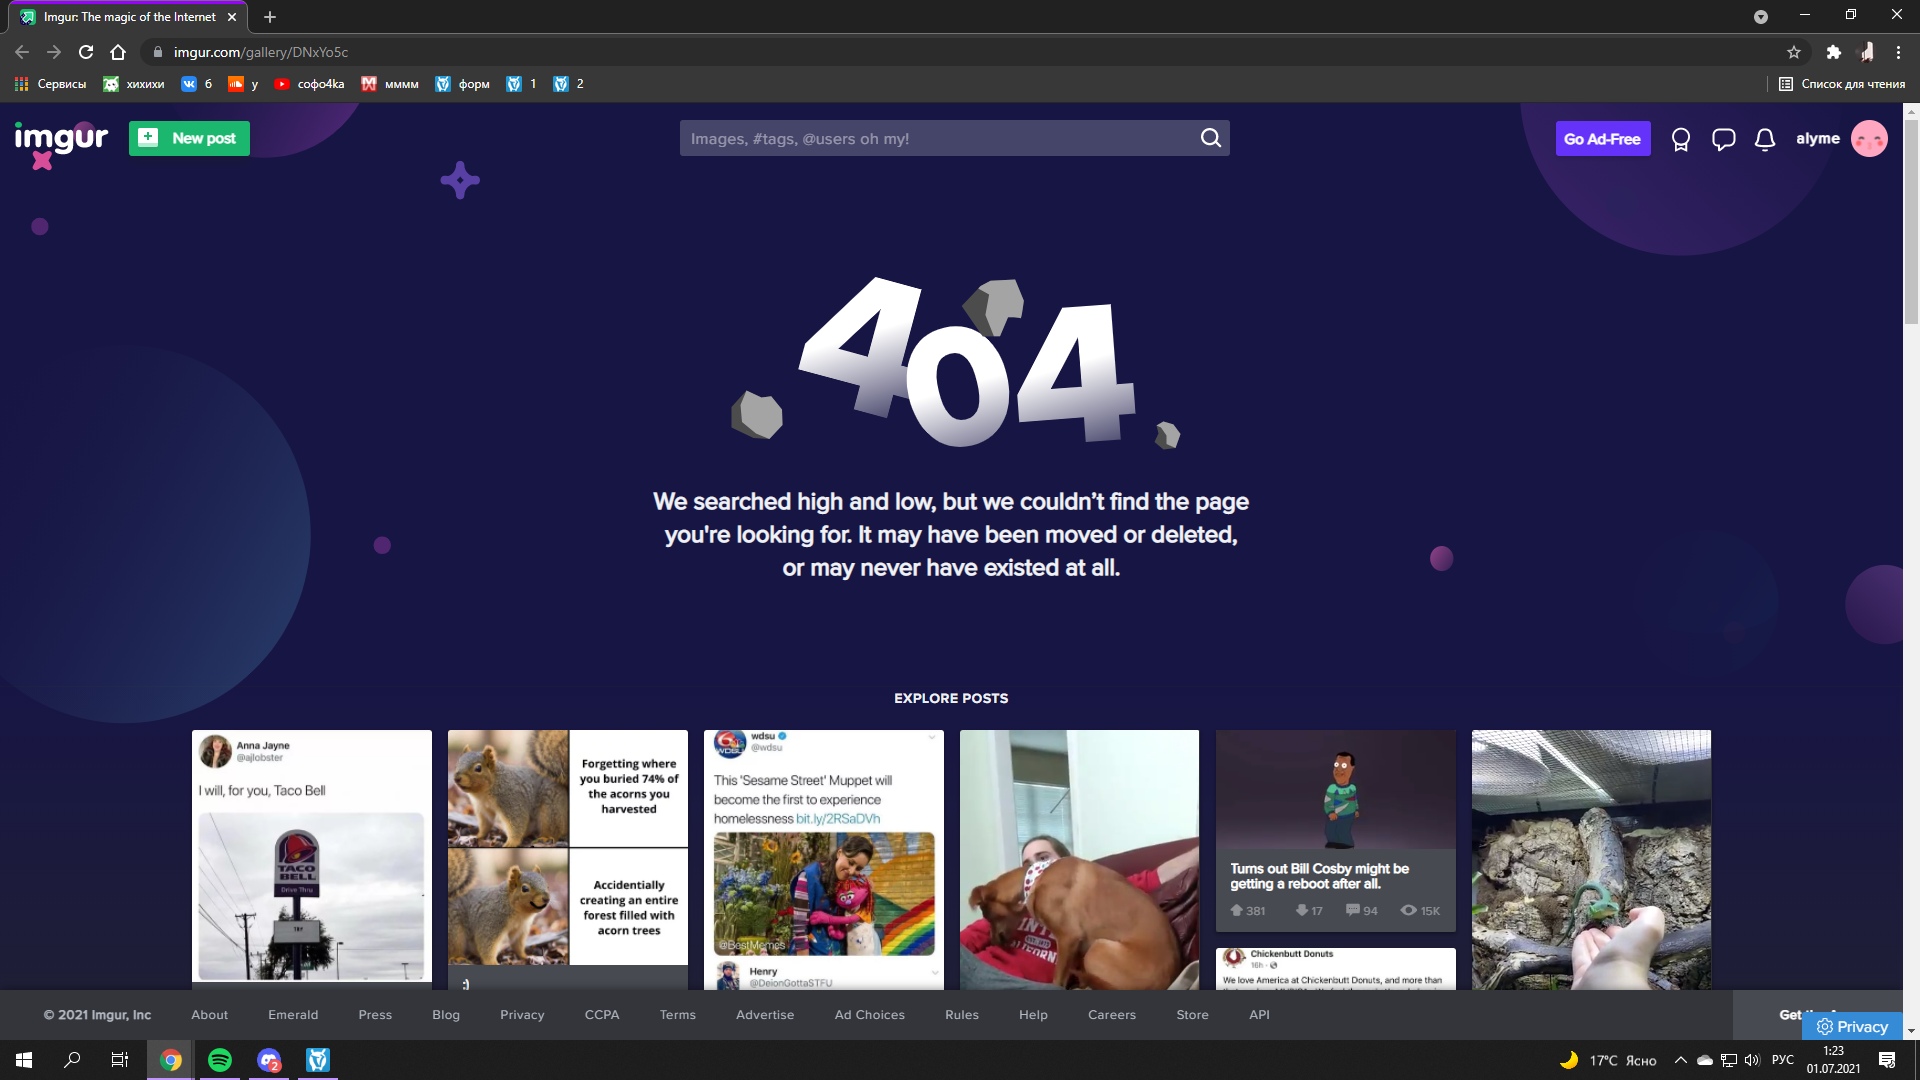Open the chat messages icon
Viewport: 1920px width, 1080px height.
tap(1723, 139)
